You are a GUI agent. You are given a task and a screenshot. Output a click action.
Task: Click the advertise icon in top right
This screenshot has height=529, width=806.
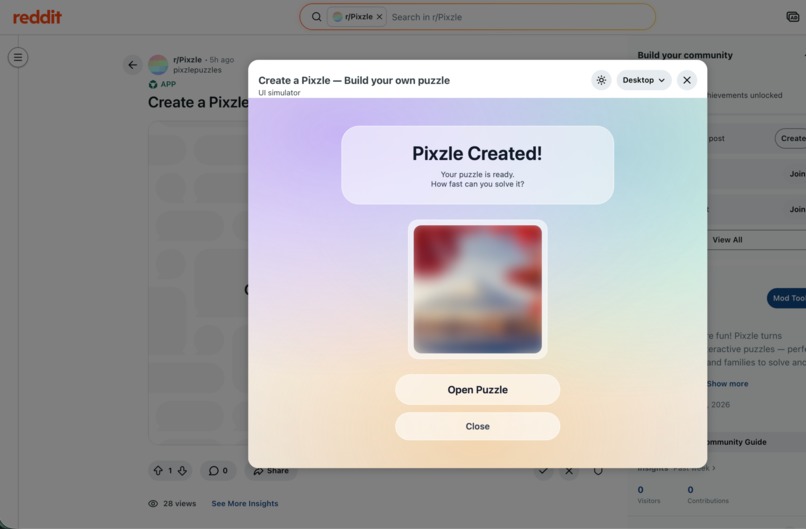(793, 17)
